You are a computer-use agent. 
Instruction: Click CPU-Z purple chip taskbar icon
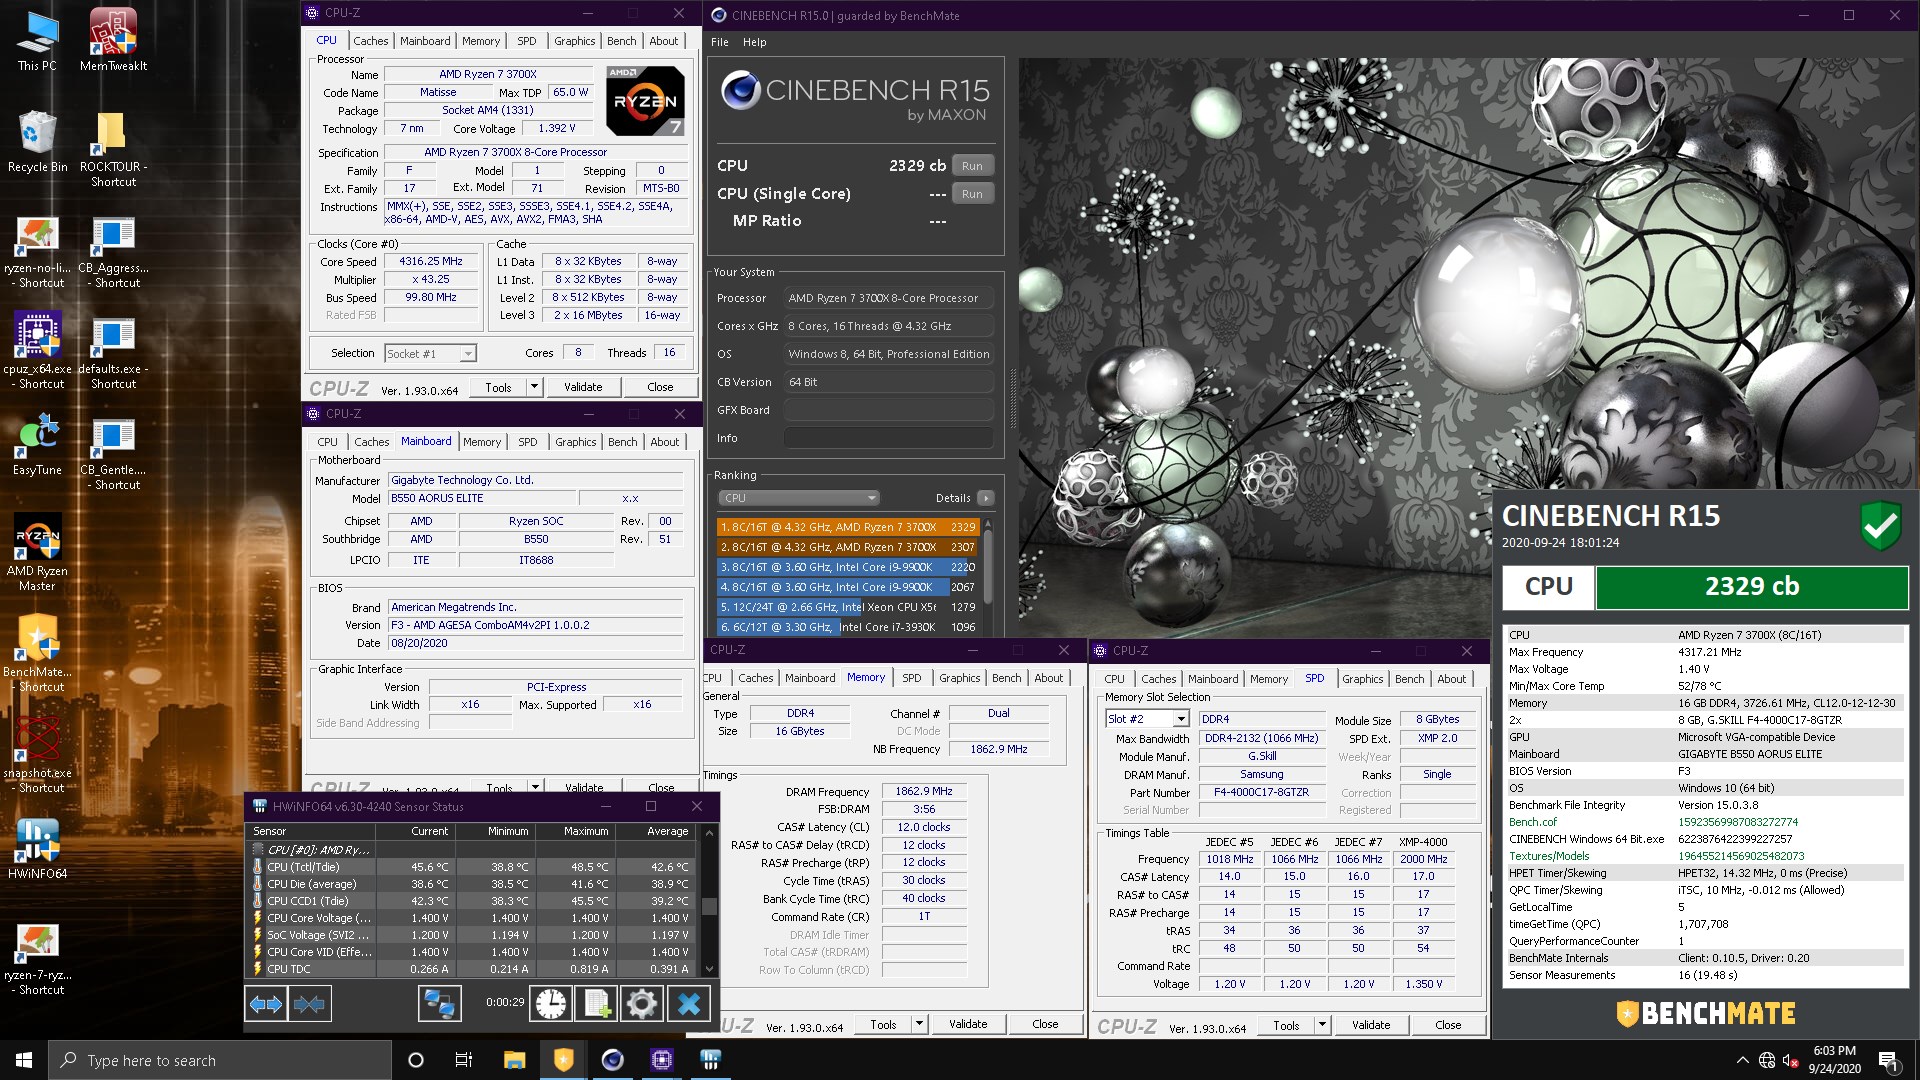662,1060
